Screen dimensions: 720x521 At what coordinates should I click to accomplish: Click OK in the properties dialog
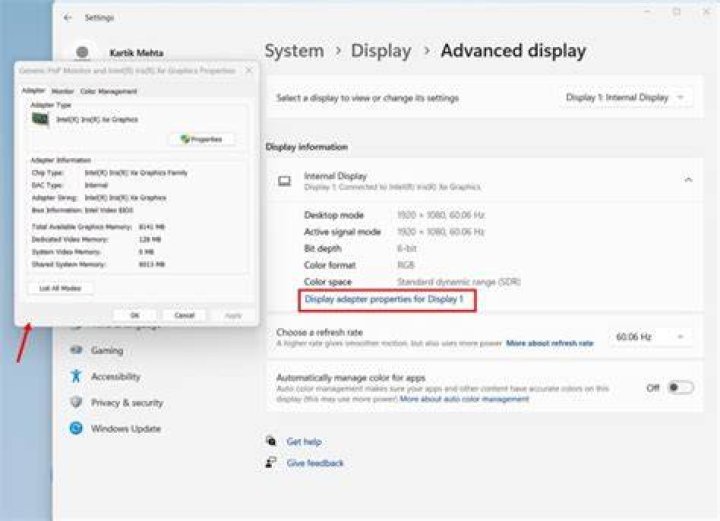tap(135, 315)
